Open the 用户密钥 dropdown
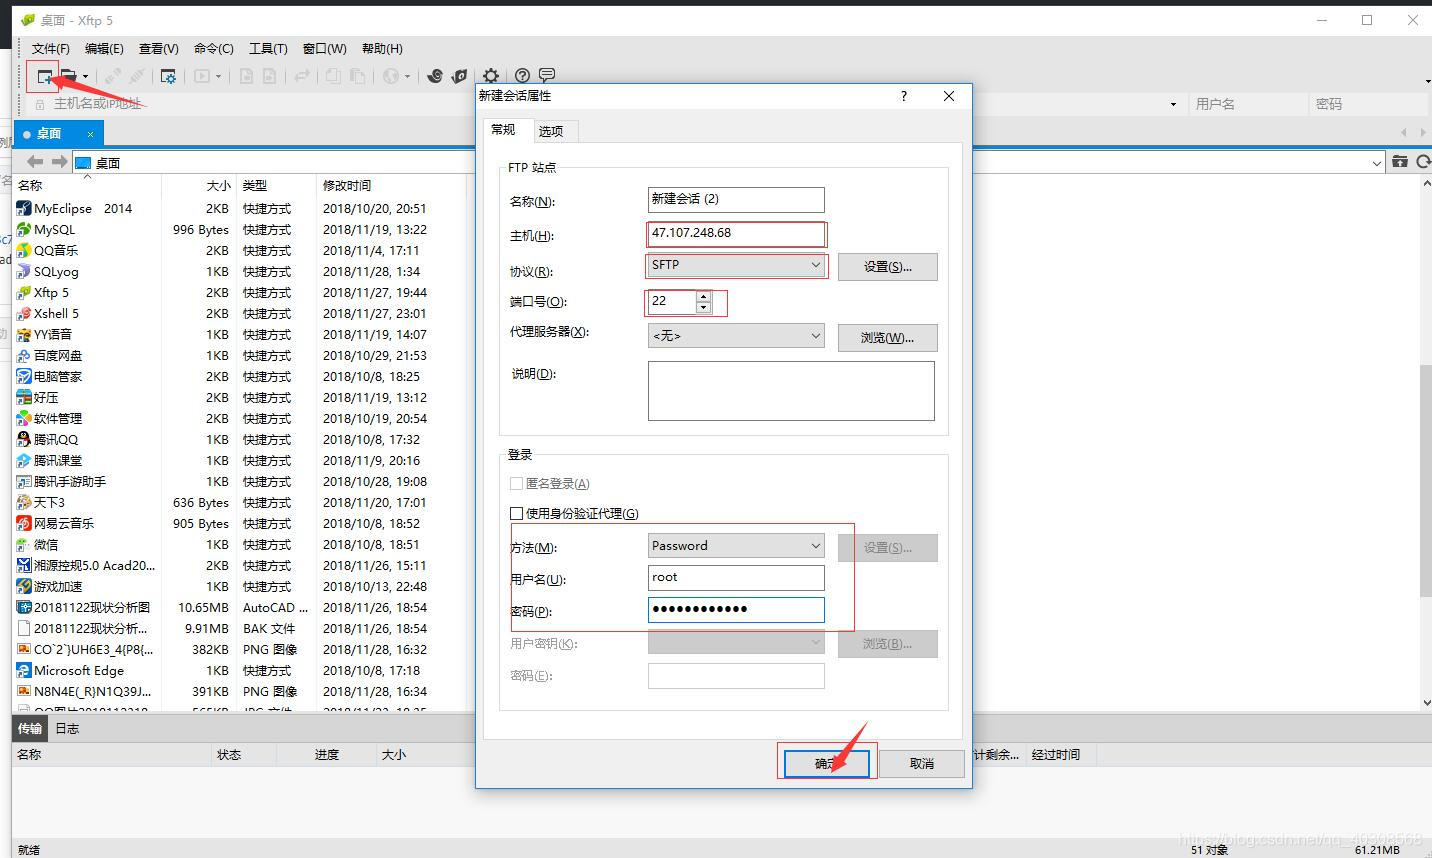Screen dimensions: 1432x858 pos(736,643)
